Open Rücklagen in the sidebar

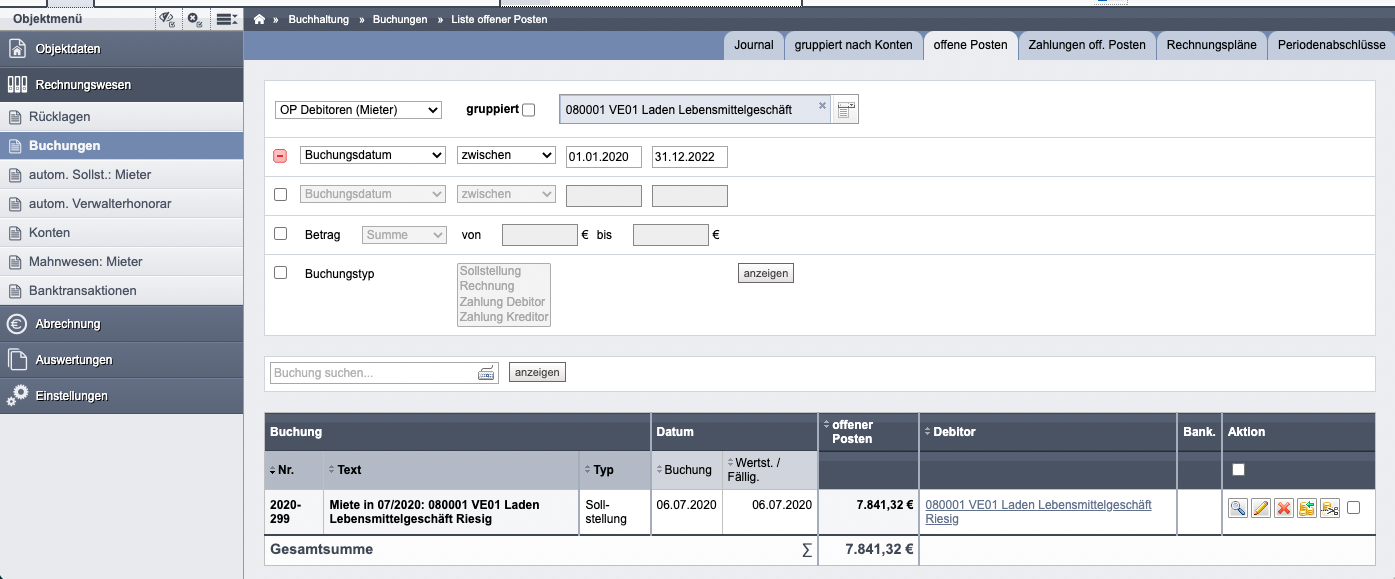121,117
